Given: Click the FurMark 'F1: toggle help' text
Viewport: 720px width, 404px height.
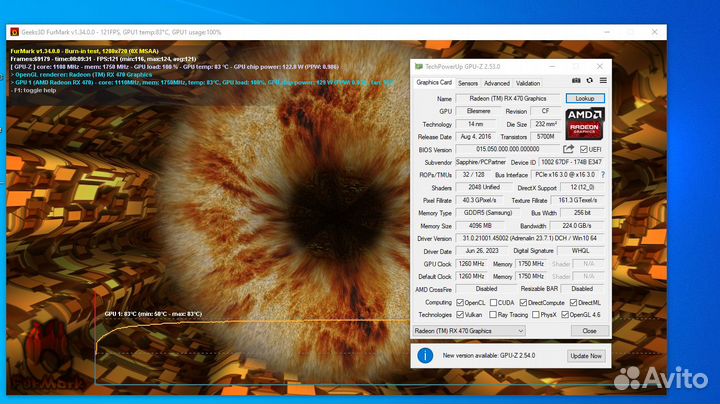Looking at the screenshot, I should pyautogui.click(x=33, y=90).
